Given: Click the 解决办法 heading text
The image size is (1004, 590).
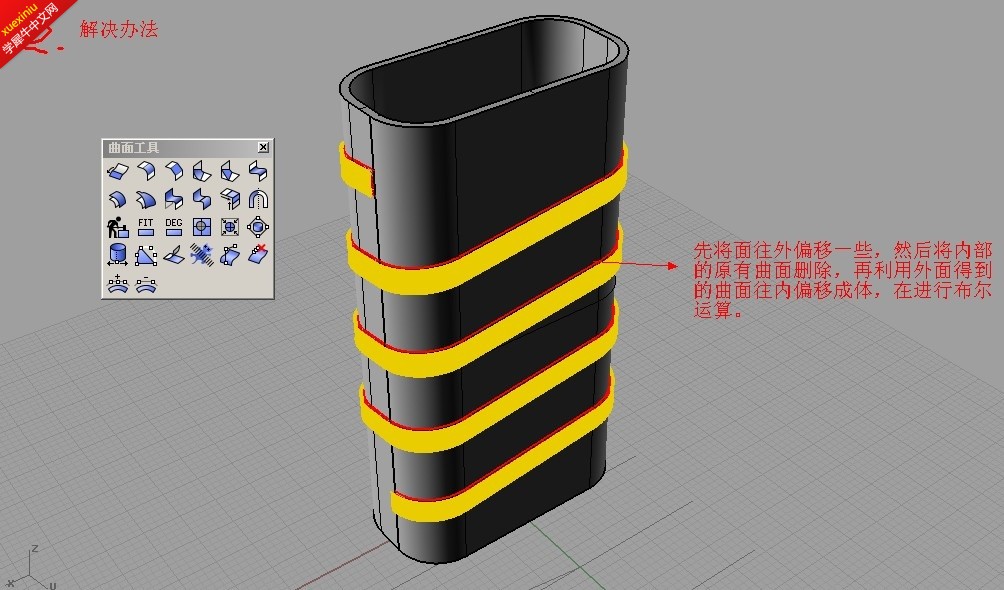Looking at the screenshot, I should click(118, 29).
